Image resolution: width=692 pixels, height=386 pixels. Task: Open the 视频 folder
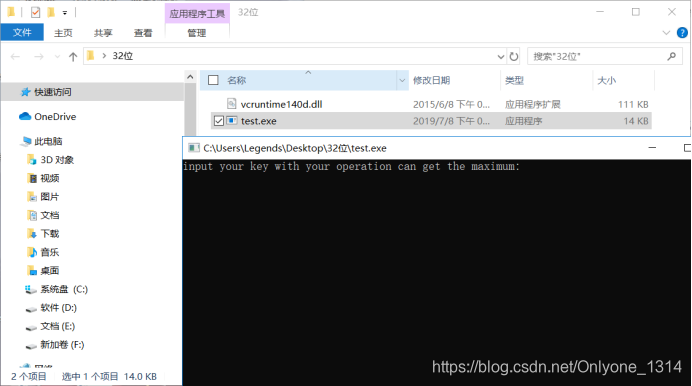[x=49, y=178]
